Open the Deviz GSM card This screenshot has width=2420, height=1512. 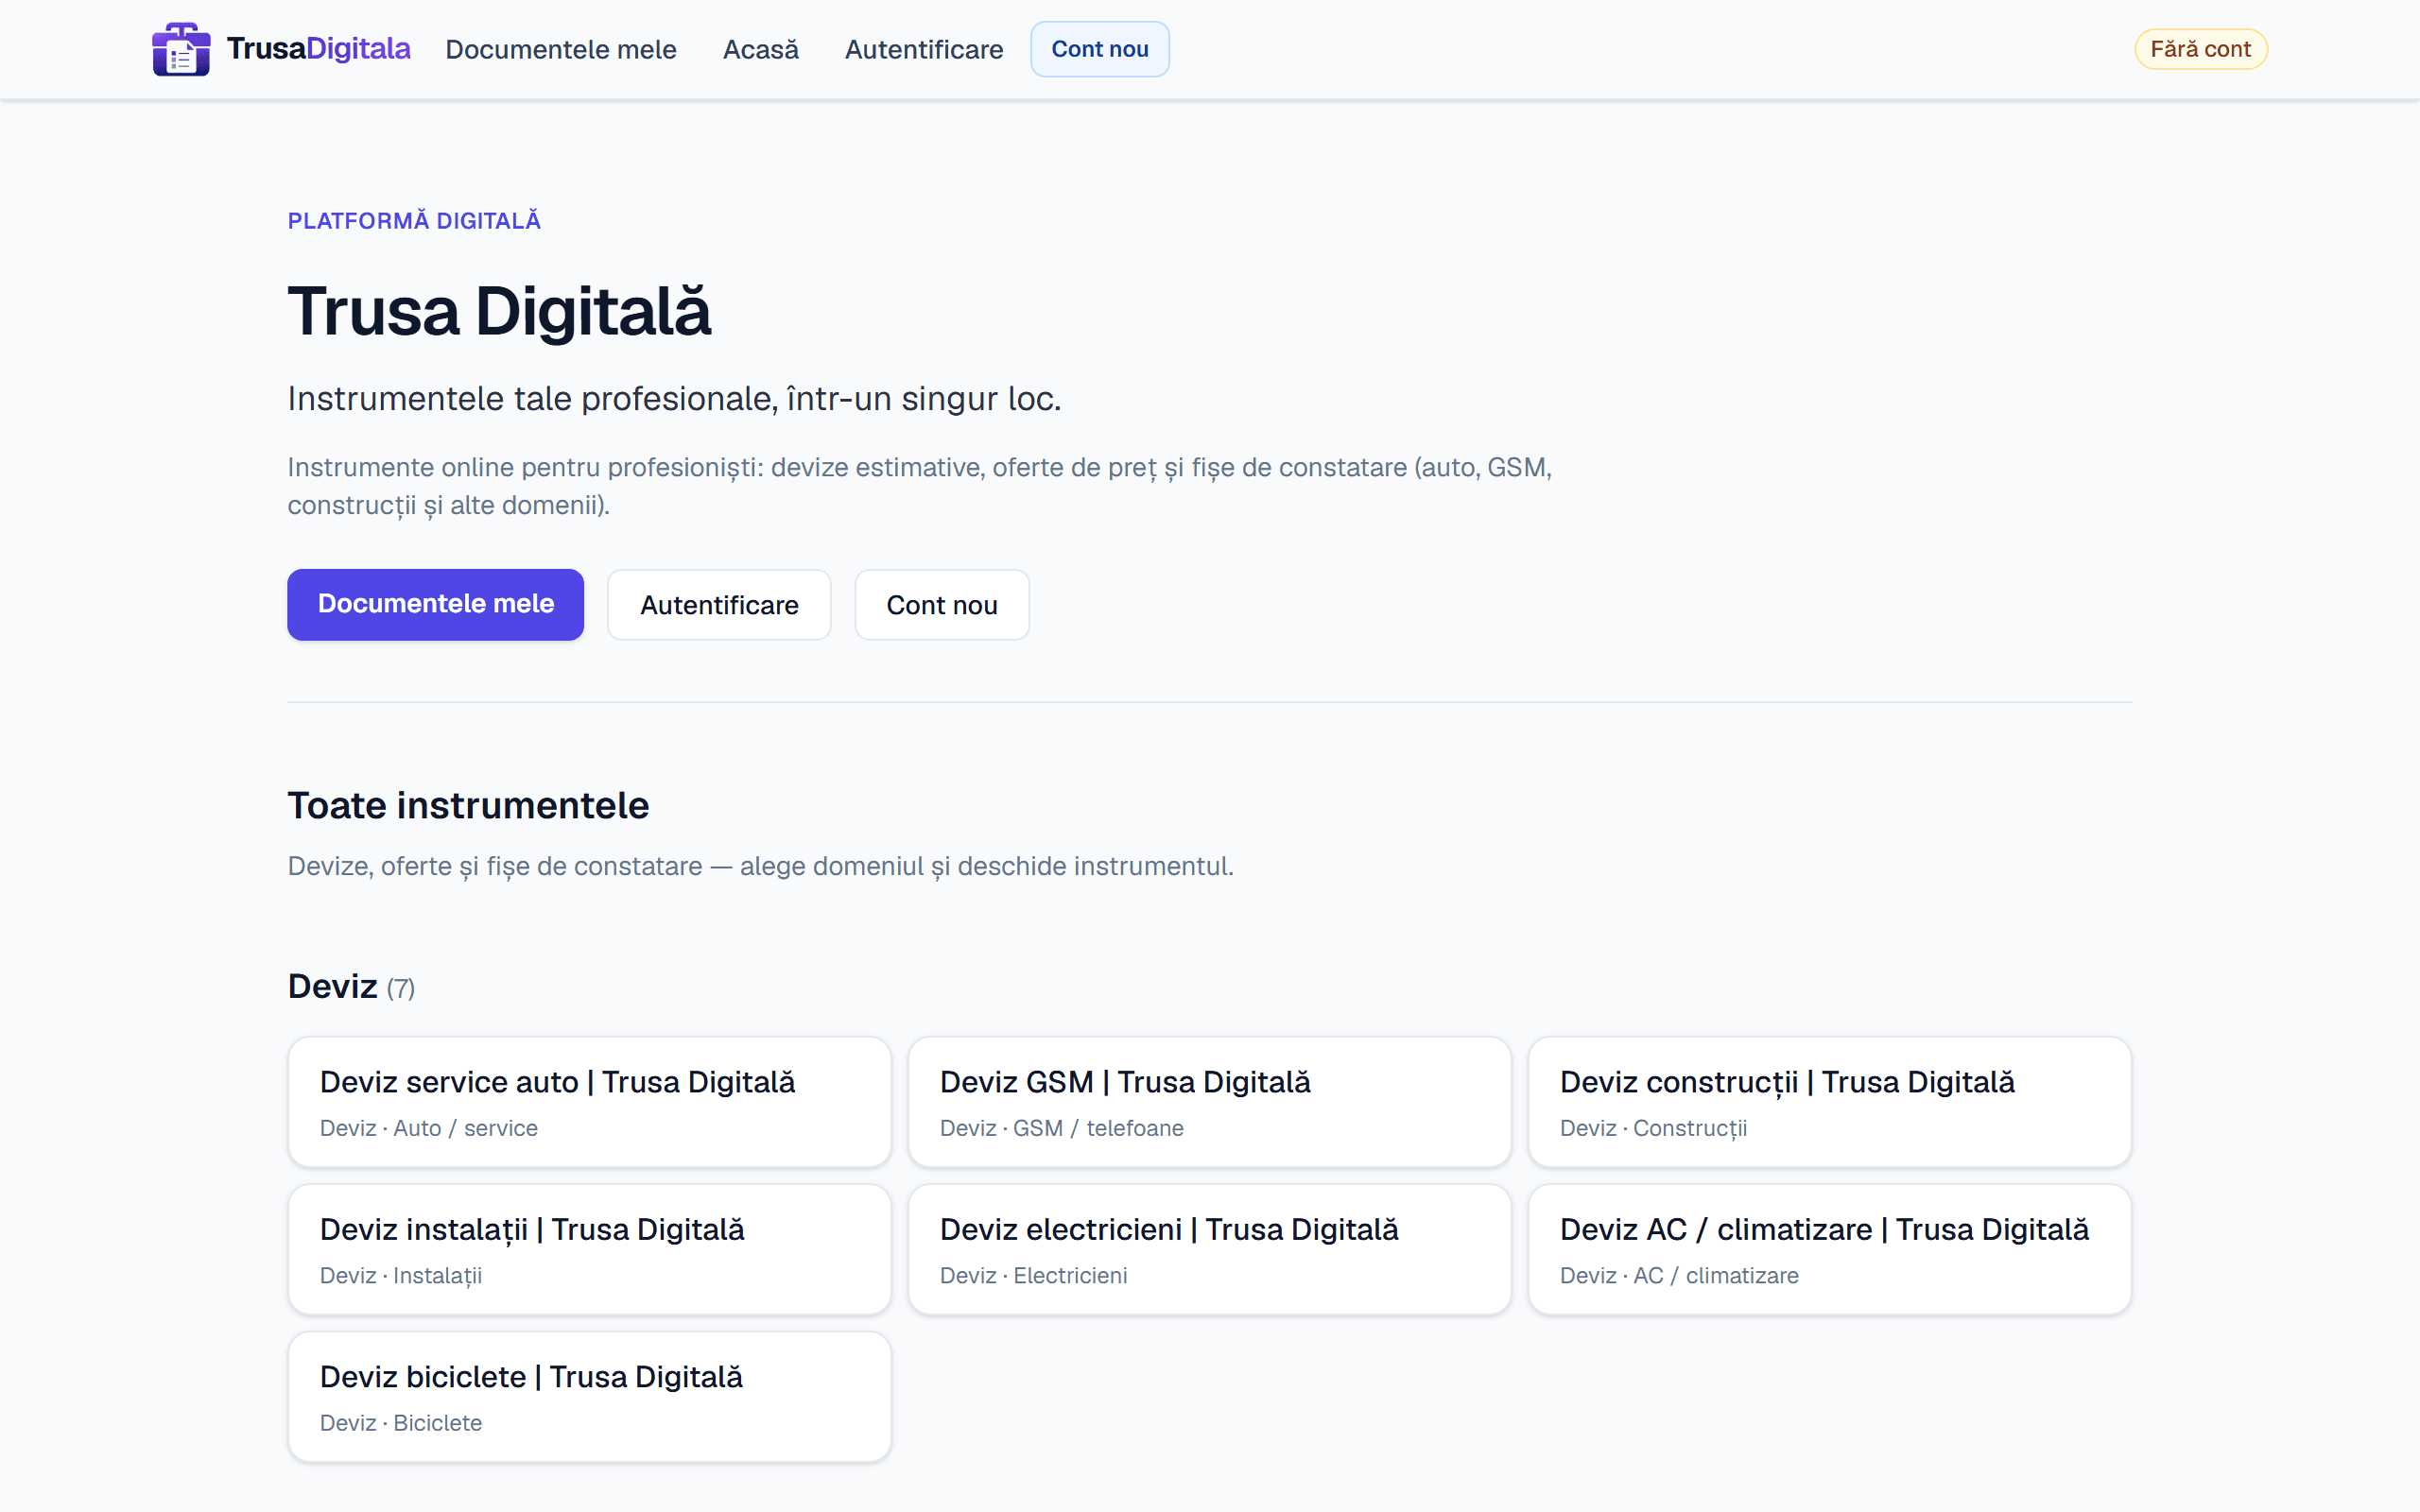coord(1210,1102)
